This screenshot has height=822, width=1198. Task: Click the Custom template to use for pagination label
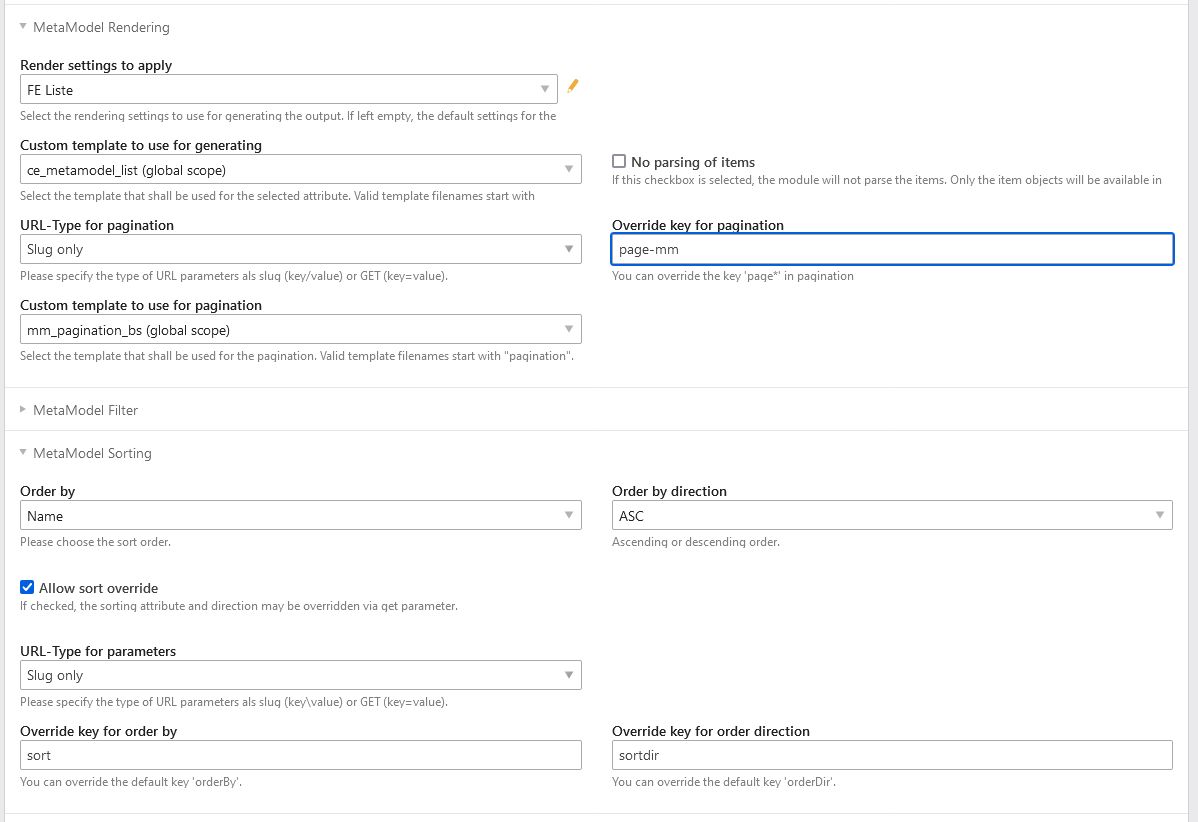point(141,306)
